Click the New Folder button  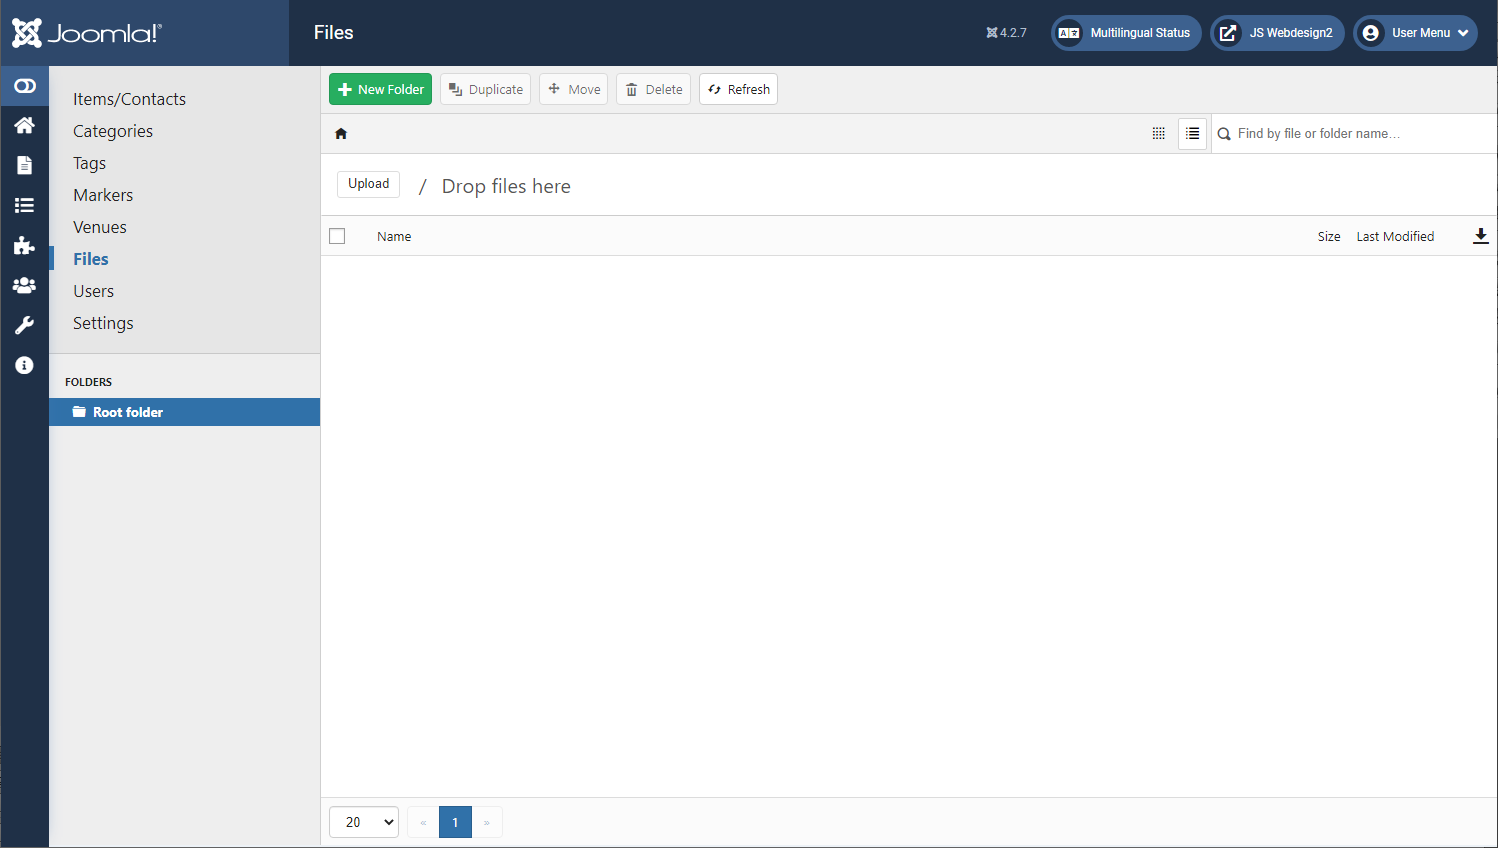point(380,89)
